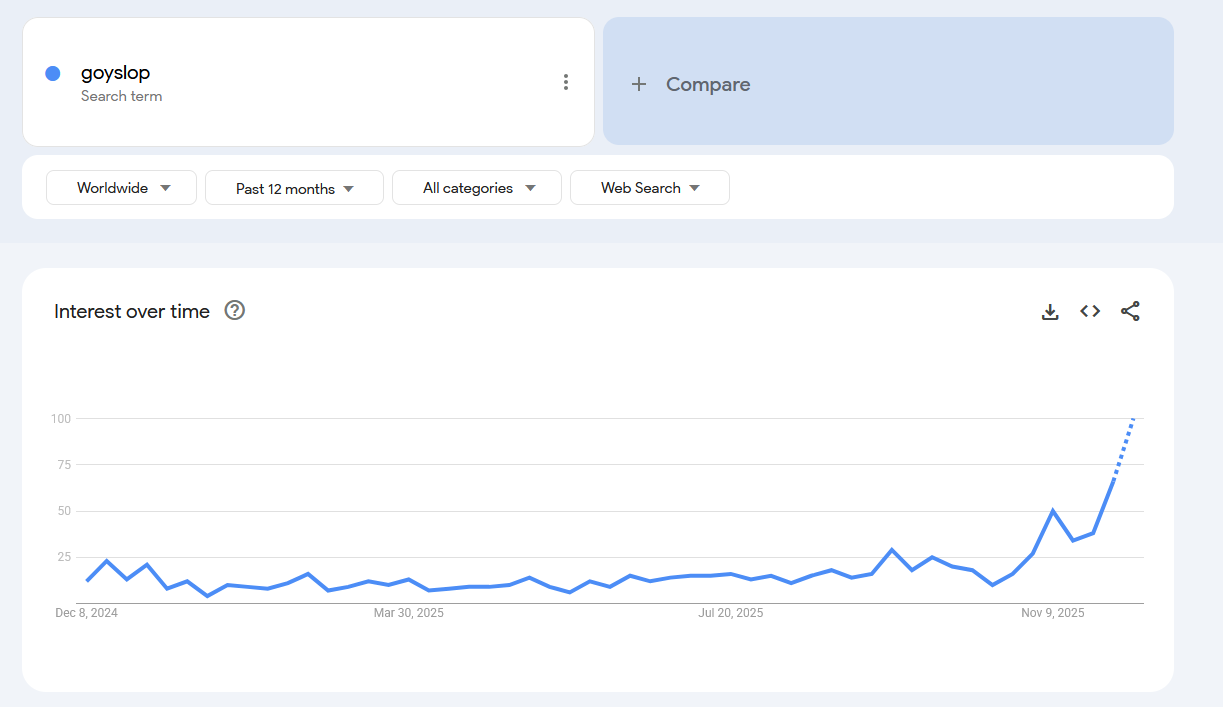Share the interest over time chart

point(1130,311)
